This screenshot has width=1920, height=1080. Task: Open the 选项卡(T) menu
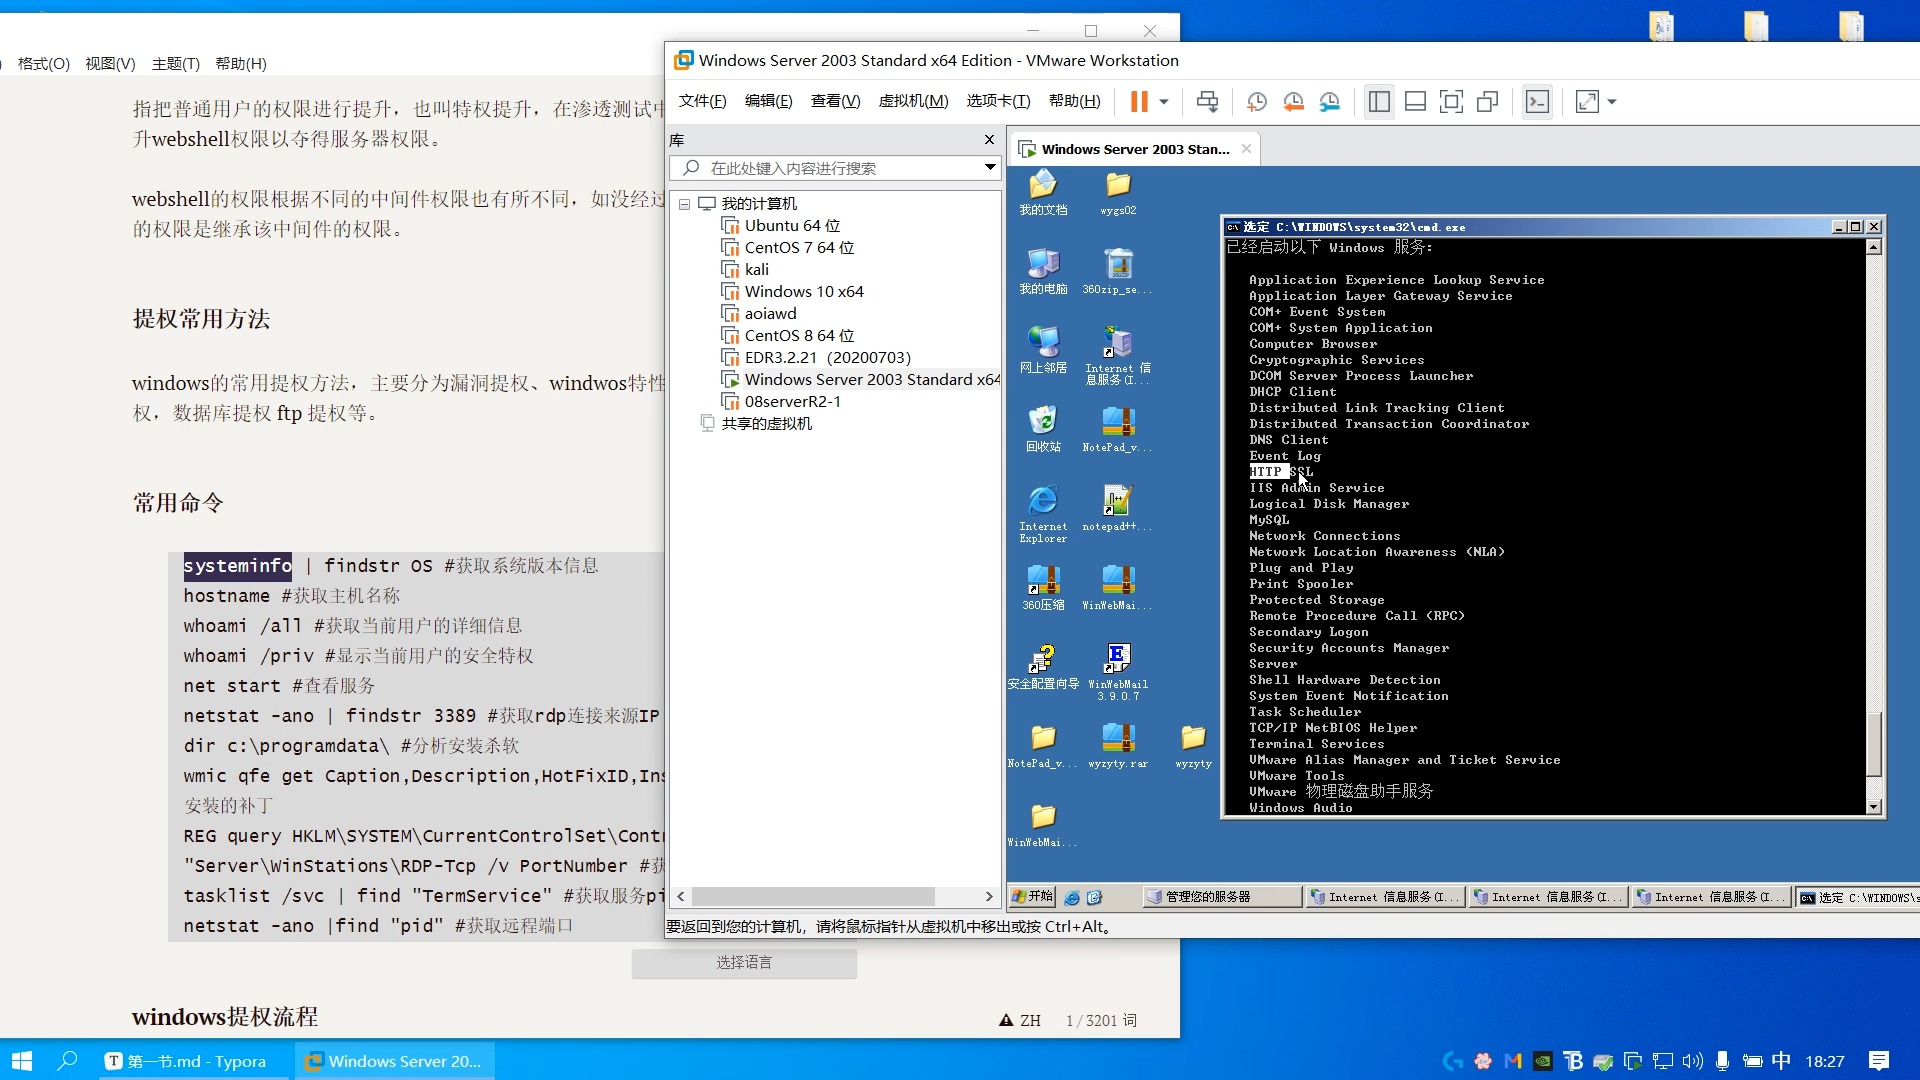point(998,101)
